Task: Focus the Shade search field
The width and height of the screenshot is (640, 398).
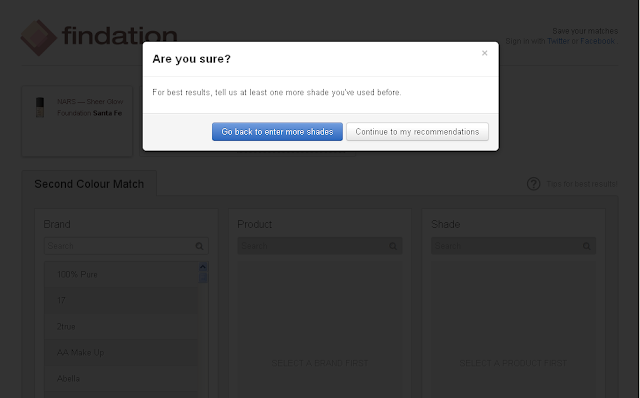Action: pos(513,246)
